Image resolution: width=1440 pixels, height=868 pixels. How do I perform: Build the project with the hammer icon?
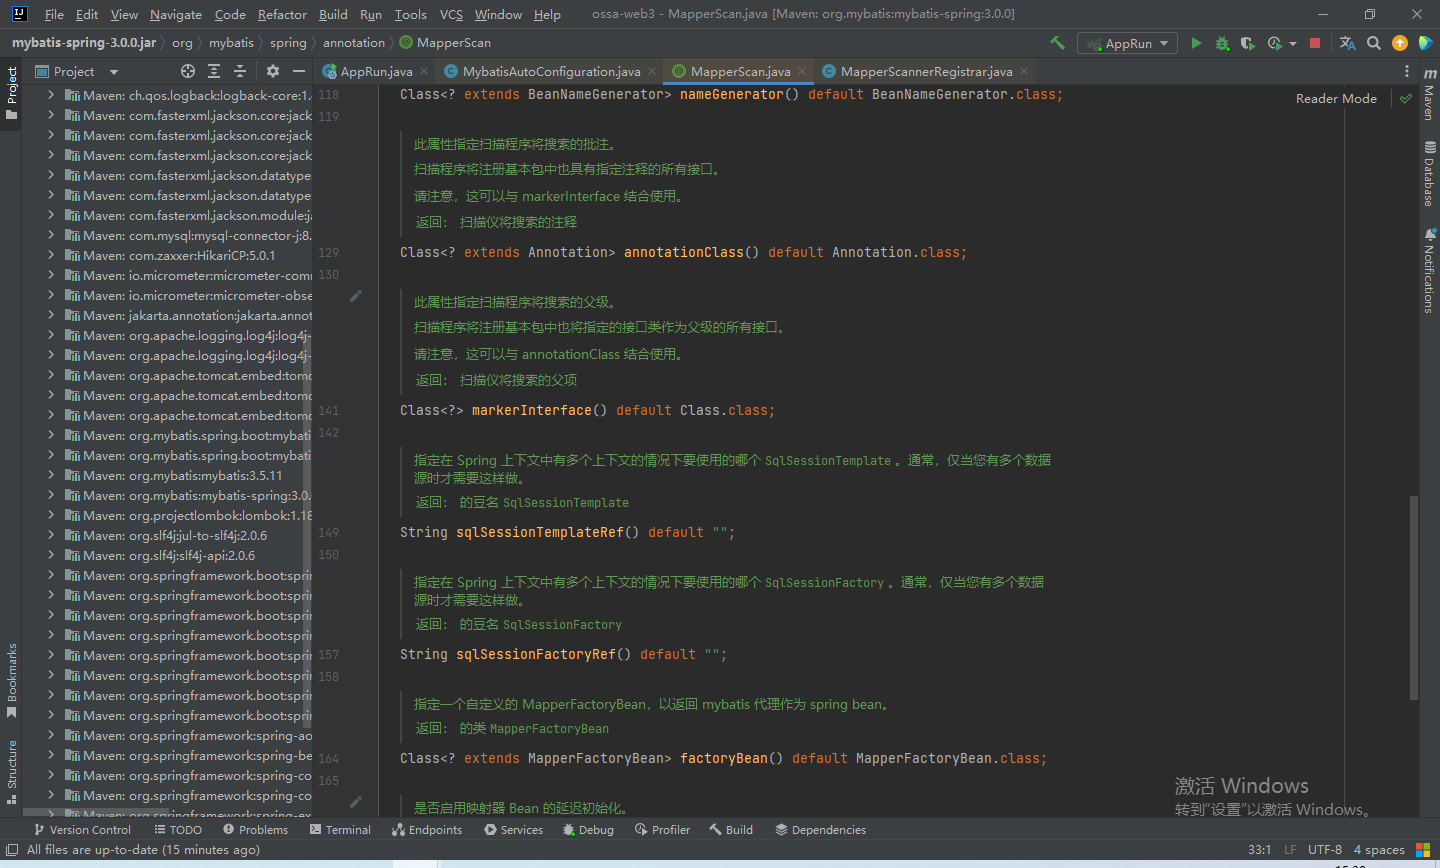pyautogui.click(x=1057, y=43)
